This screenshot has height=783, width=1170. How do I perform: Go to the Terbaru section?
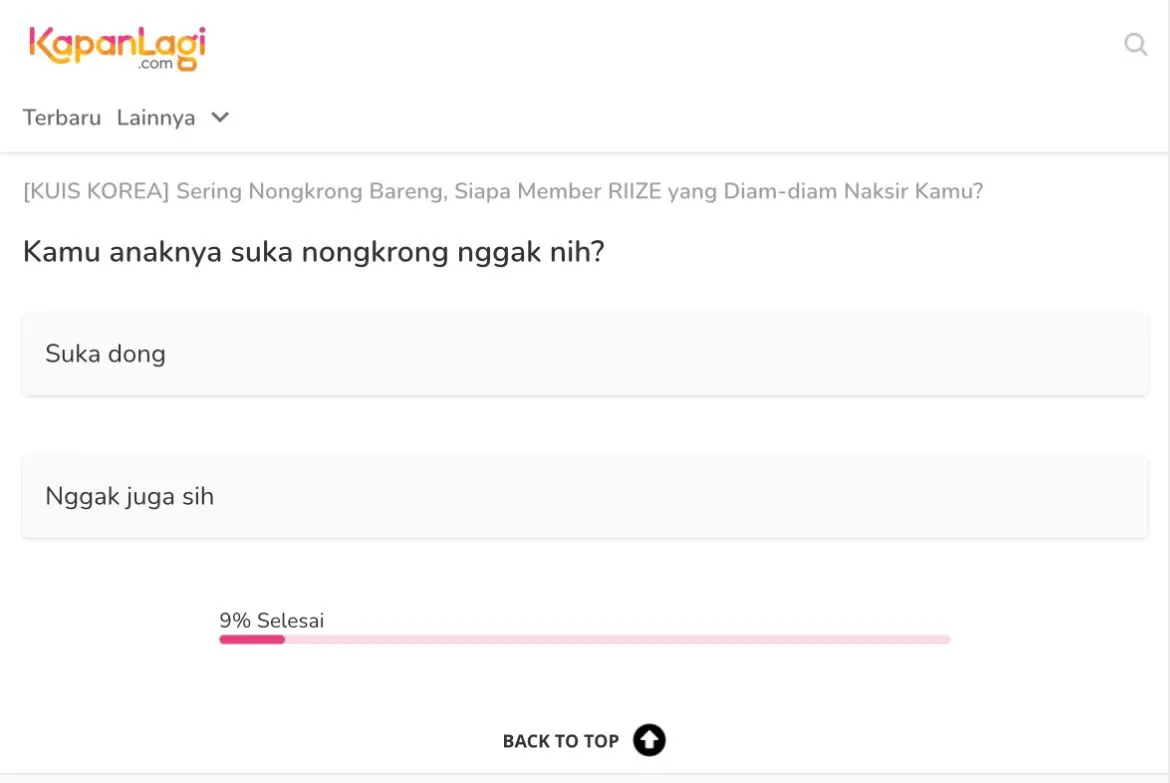[62, 118]
